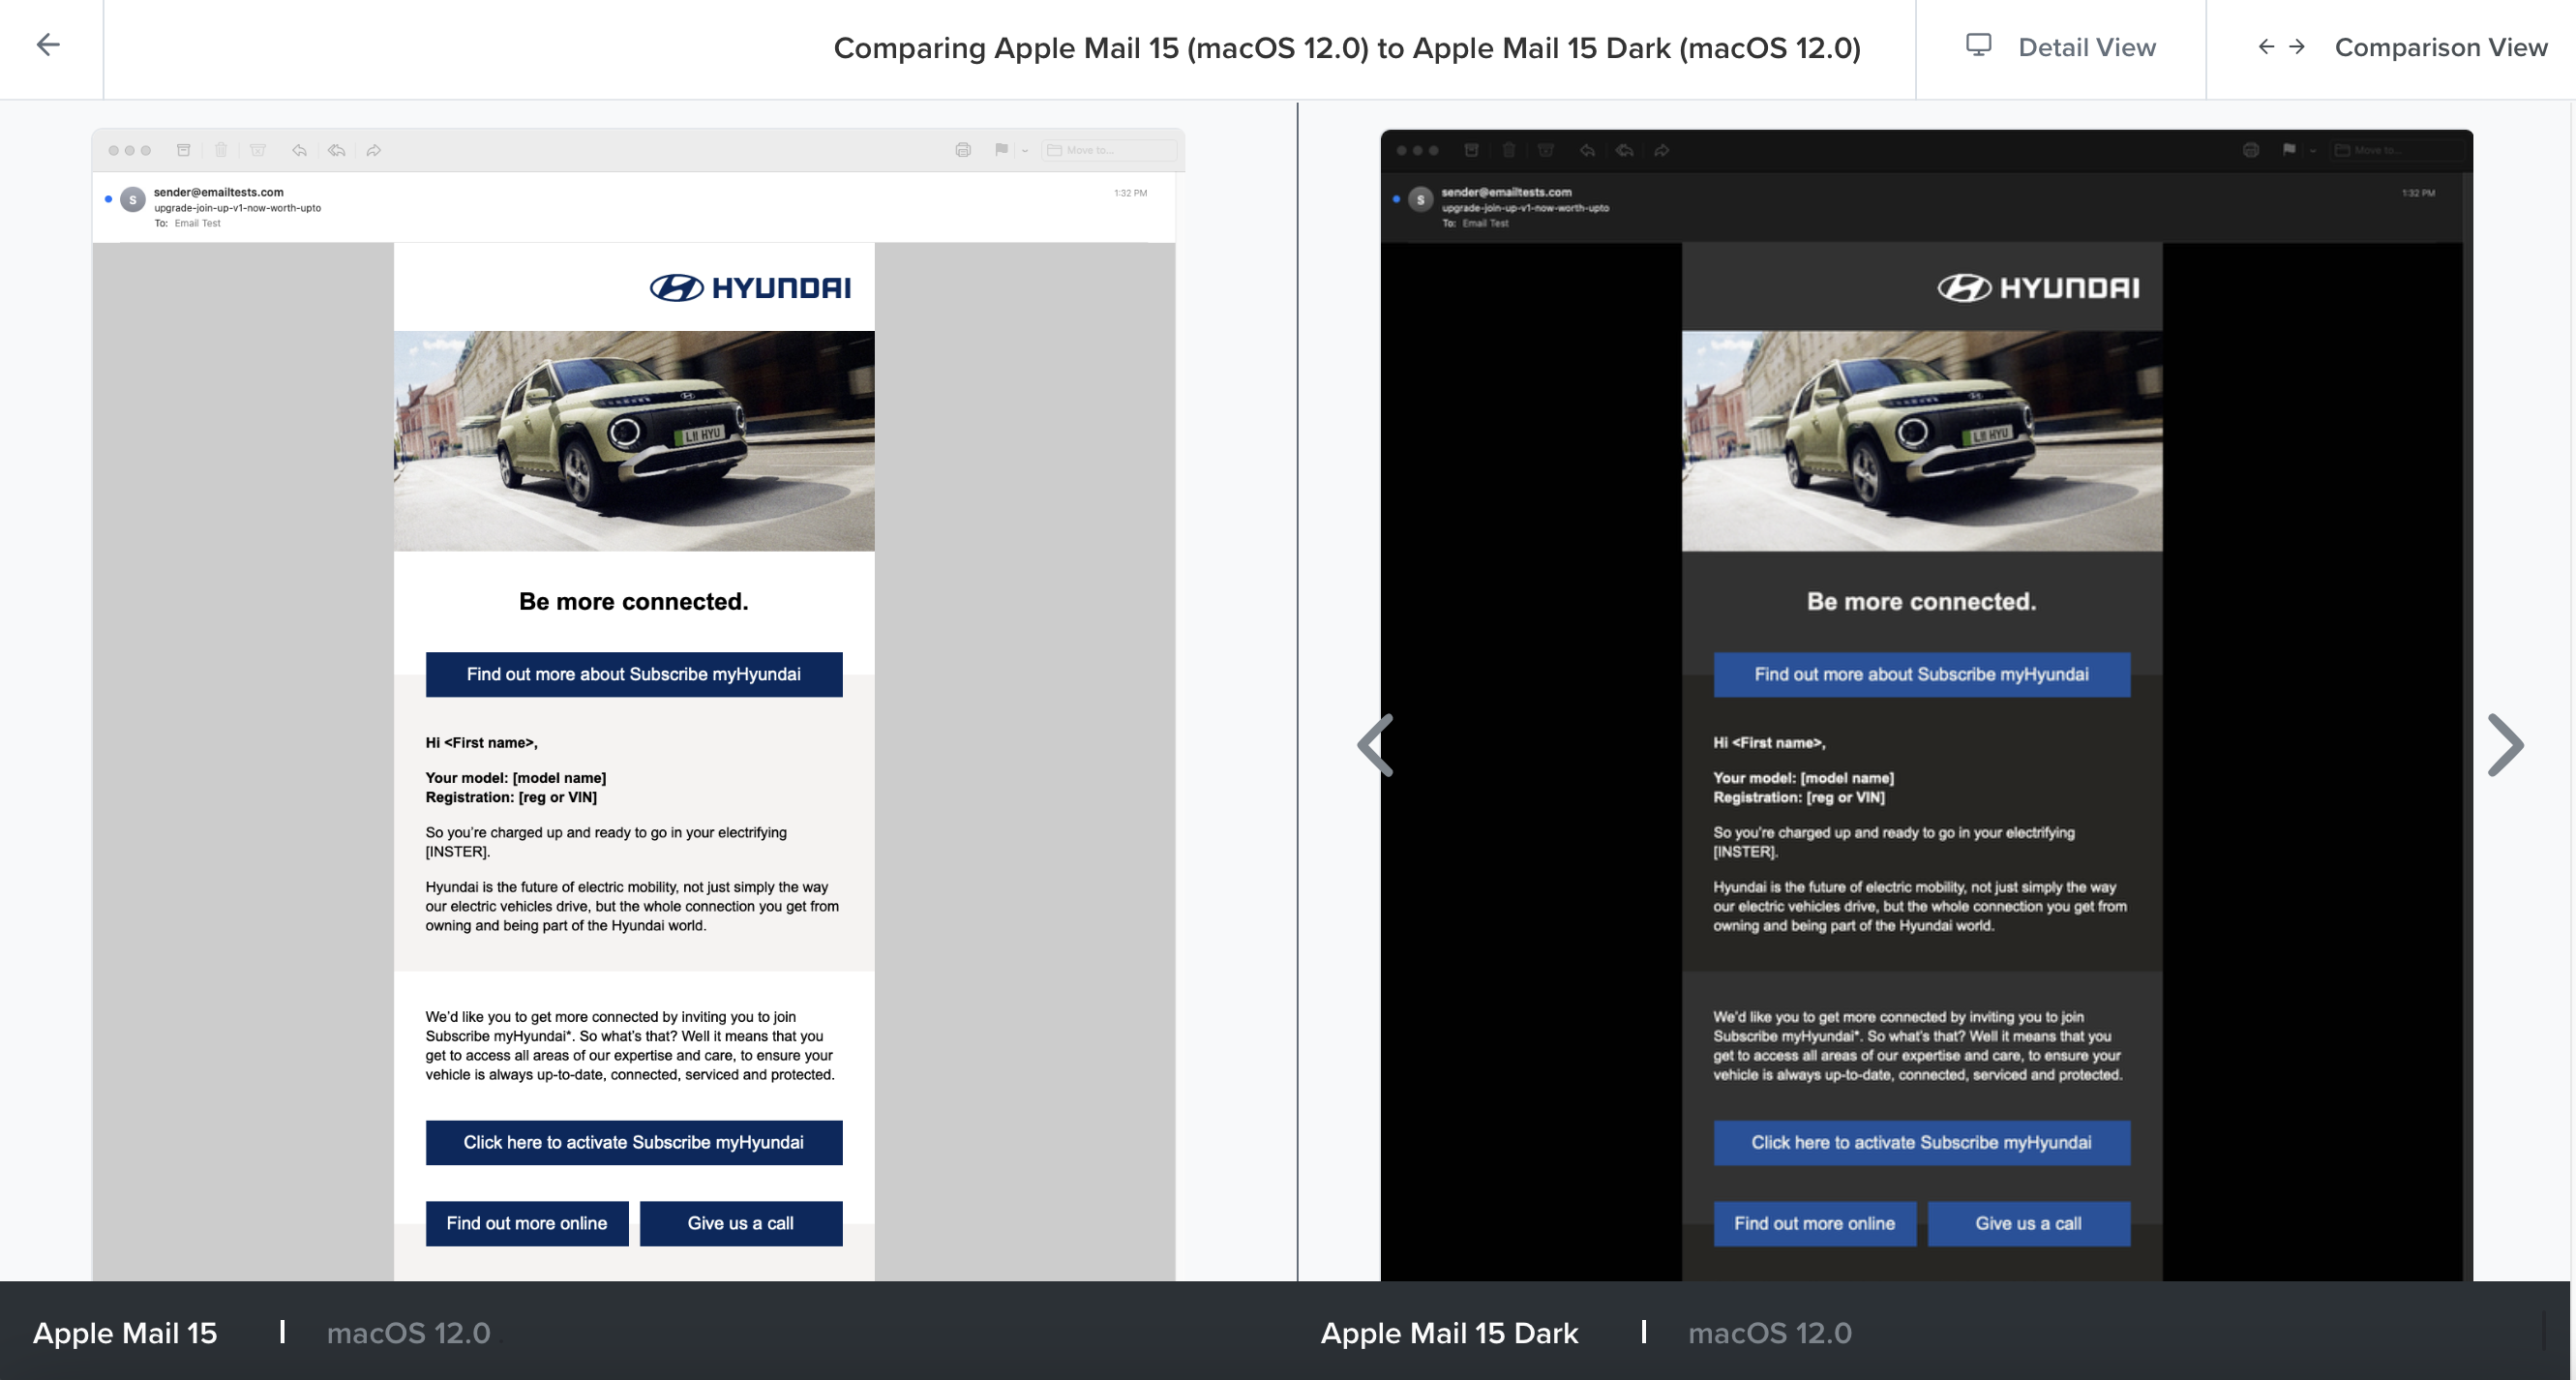Click sender@emailtests.com in the light preview

pos(219,192)
